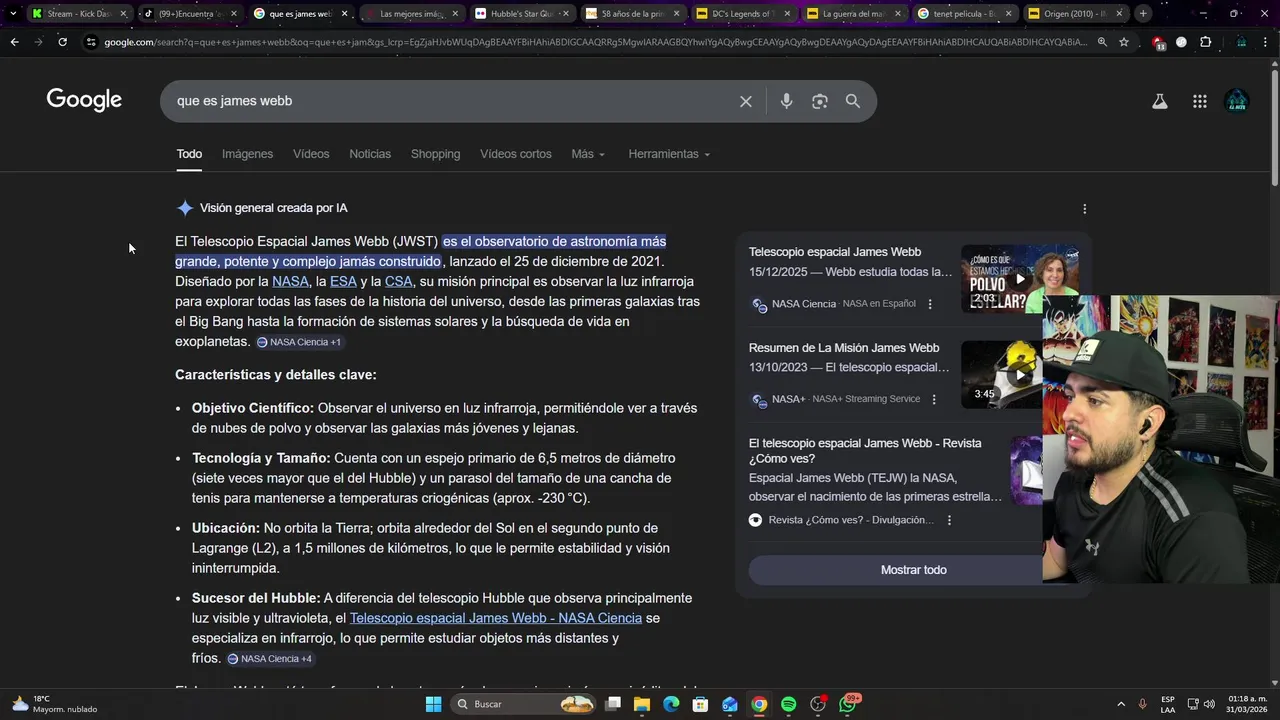Open the tab search dropdown arrow

[x=12, y=14]
